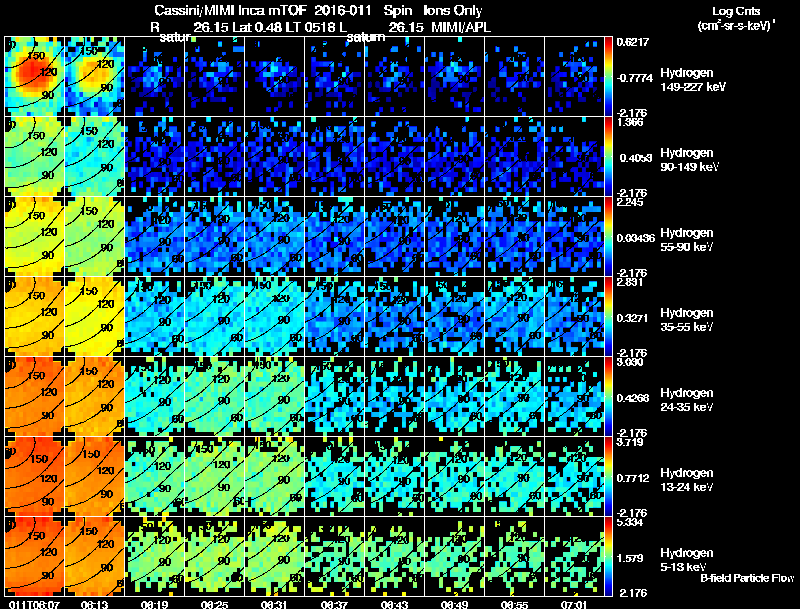Click the color bar for Hydrogen 149-227 keV
The height and width of the screenshot is (609, 800).
pos(608,76)
